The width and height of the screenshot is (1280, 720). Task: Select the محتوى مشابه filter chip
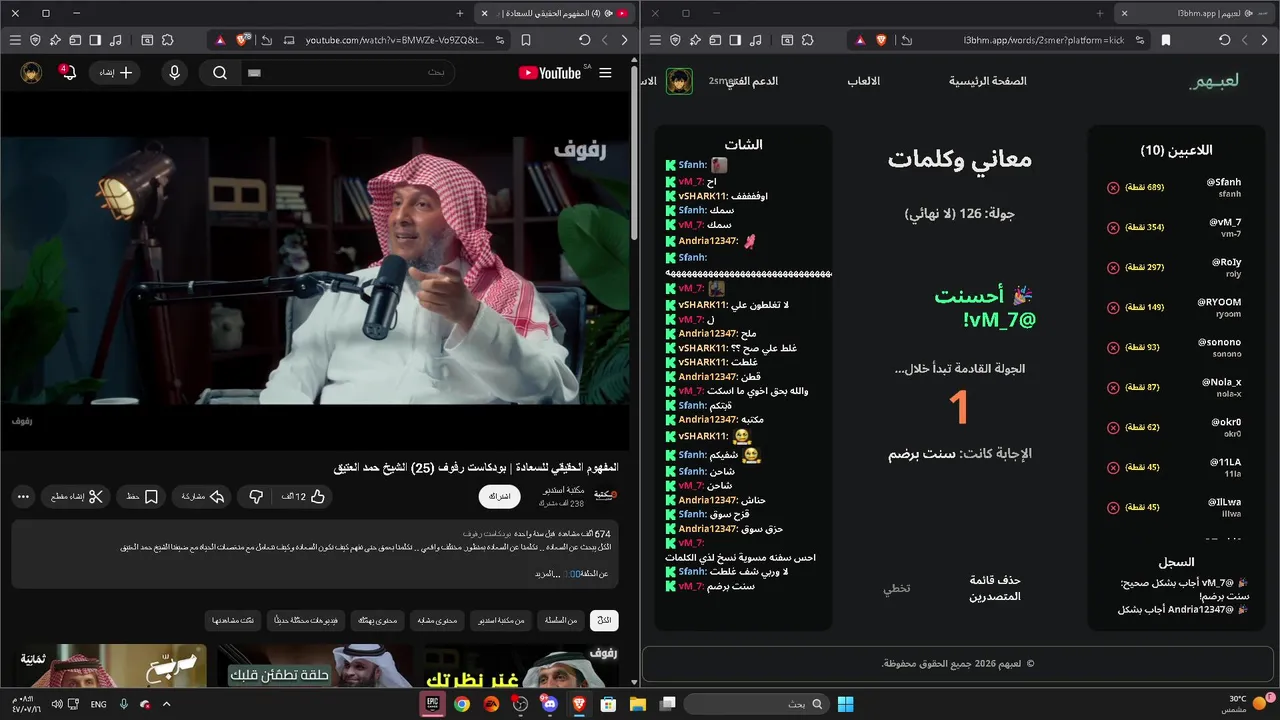(x=435, y=621)
